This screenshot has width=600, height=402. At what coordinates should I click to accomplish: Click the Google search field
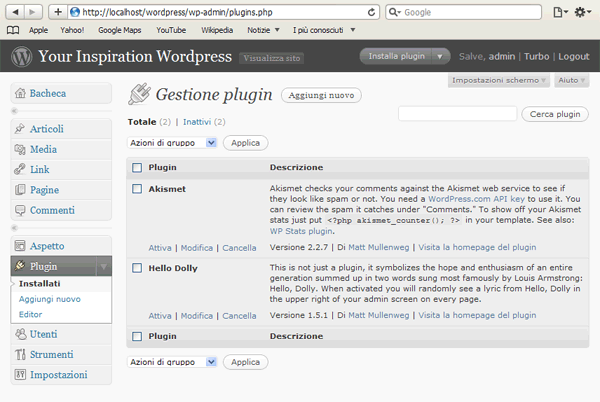464,12
